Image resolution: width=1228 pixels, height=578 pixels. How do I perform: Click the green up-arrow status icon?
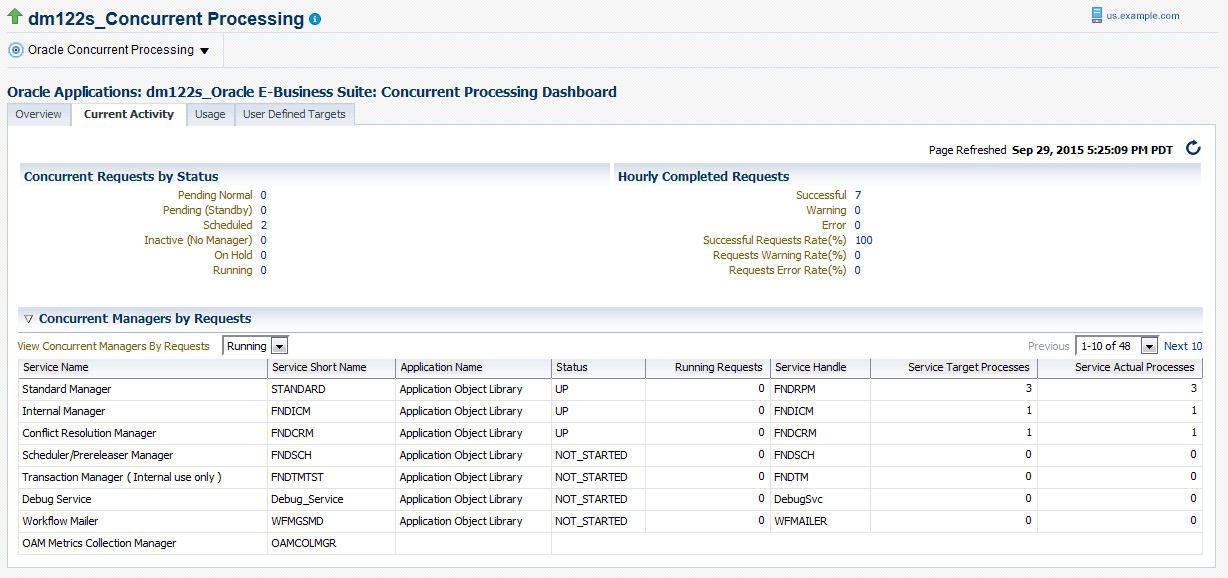click(15, 17)
